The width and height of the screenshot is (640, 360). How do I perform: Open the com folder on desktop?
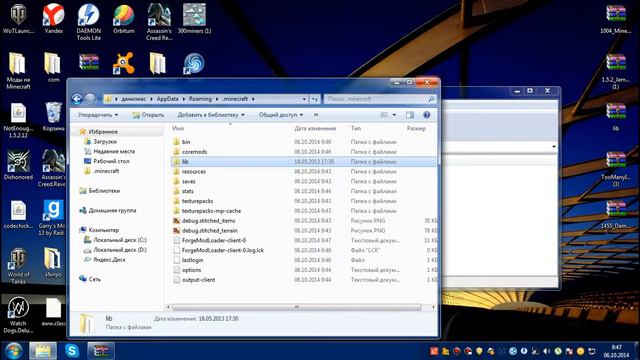[x=53, y=67]
